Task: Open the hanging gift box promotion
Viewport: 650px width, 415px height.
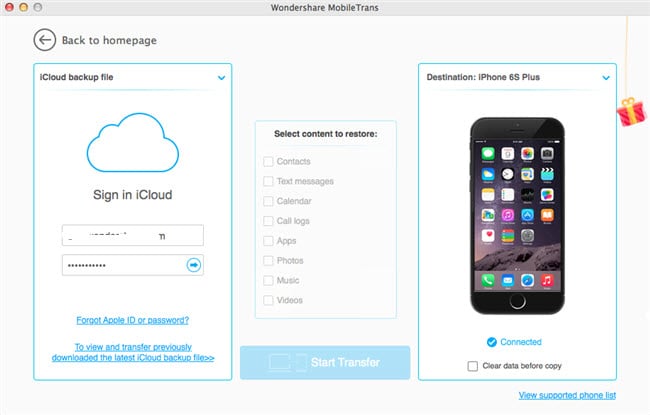Action: [x=632, y=111]
